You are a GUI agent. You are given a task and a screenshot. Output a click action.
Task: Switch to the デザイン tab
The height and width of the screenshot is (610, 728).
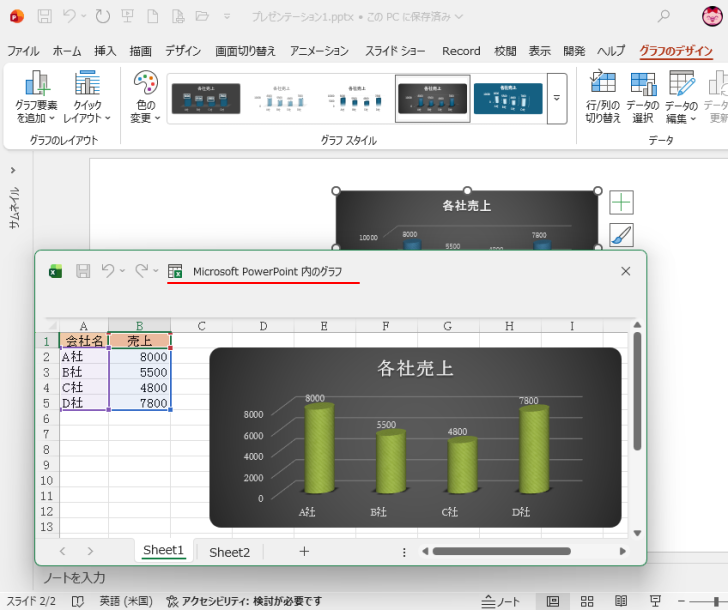click(183, 51)
